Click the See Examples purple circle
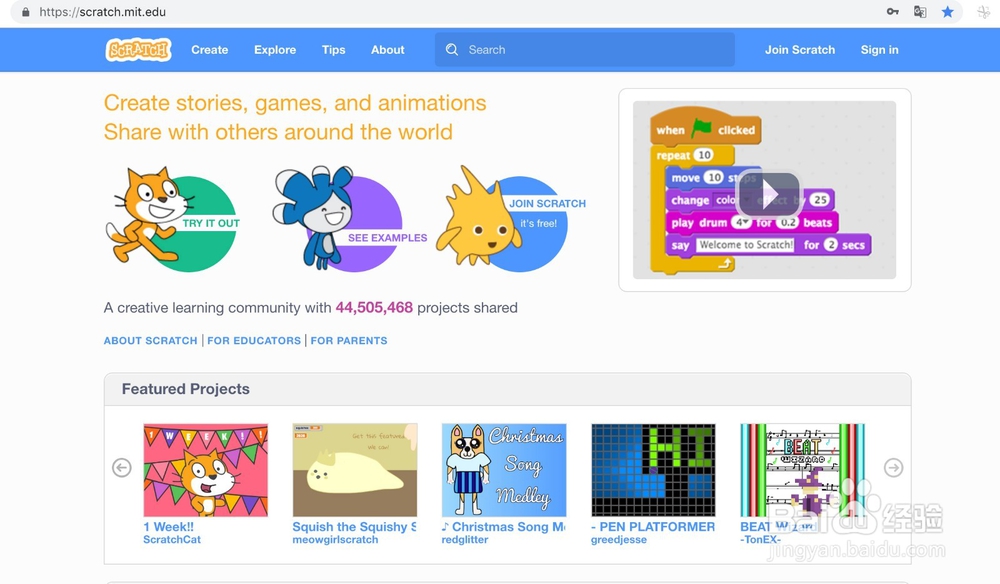The height and width of the screenshot is (584, 1000). tap(348, 220)
